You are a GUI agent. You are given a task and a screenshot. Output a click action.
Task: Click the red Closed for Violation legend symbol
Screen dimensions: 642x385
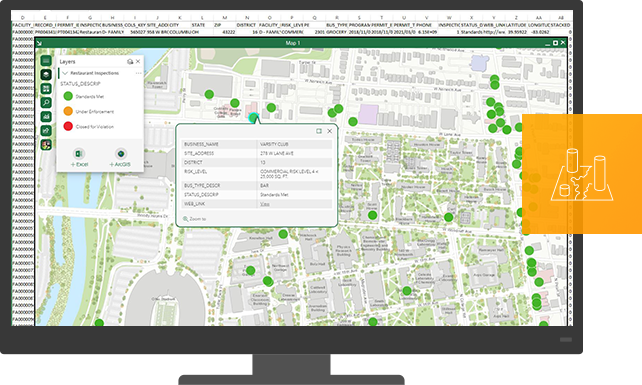tap(68, 126)
